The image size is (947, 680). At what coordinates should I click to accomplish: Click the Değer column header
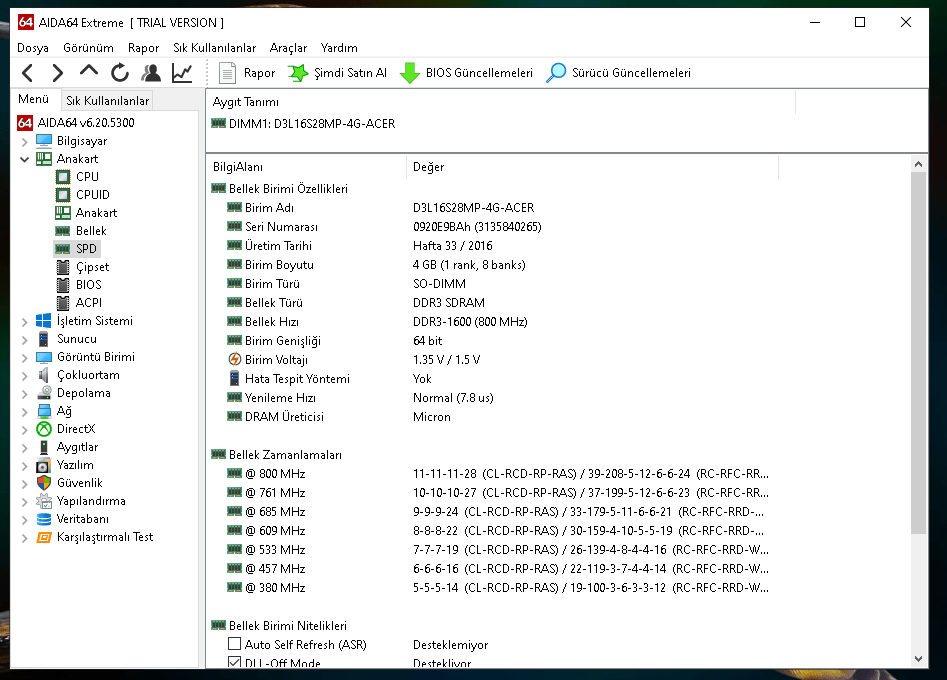coord(592,167)
